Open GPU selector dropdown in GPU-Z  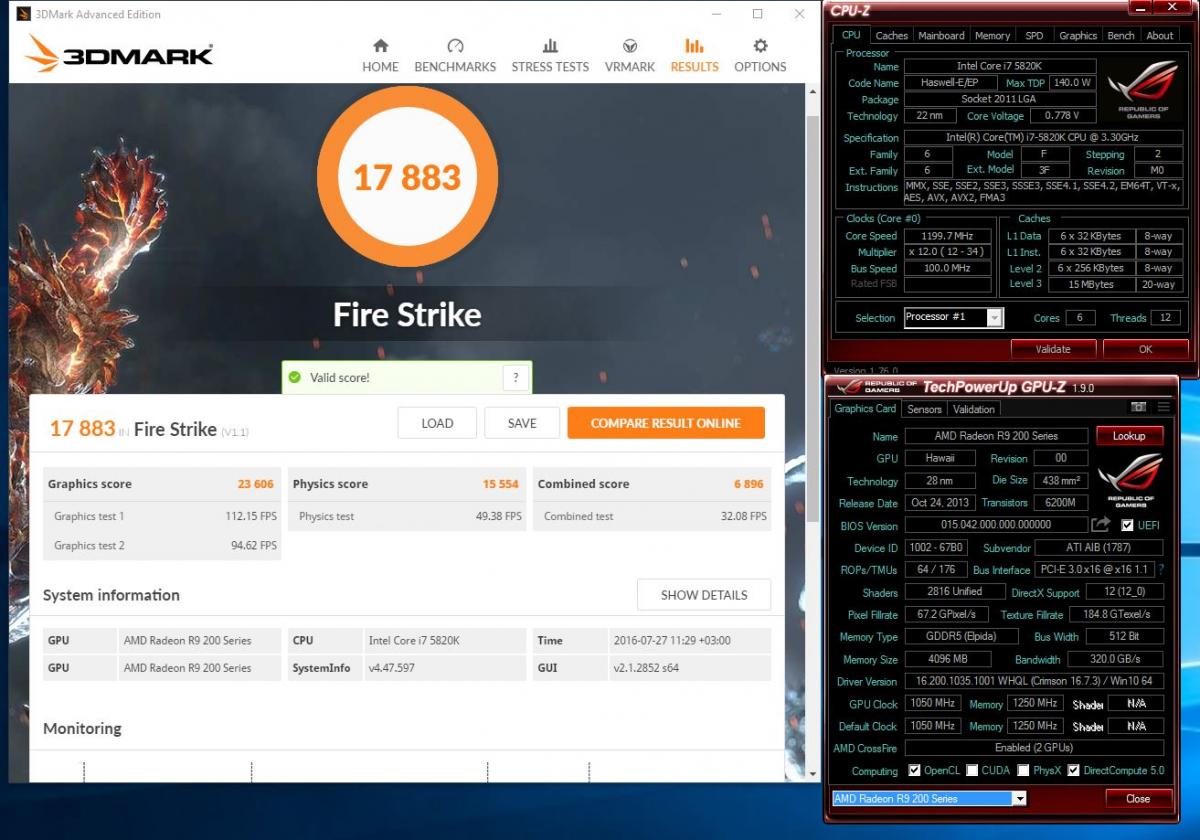click(929, 798)
